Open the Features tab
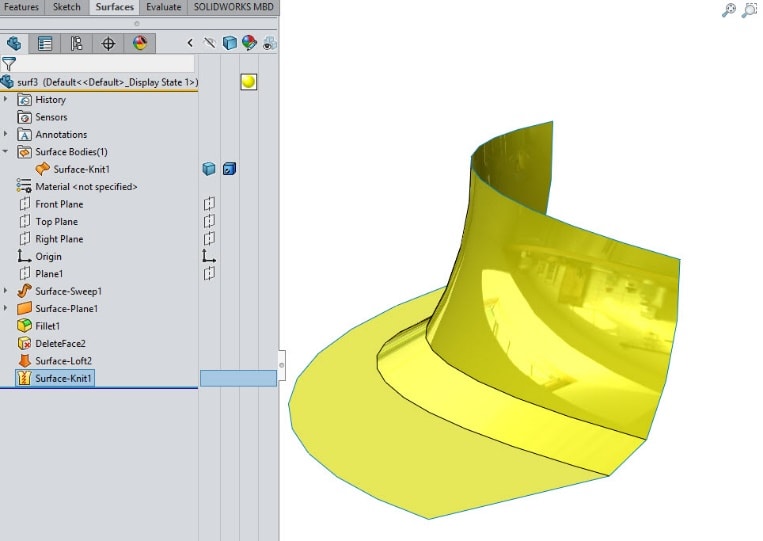This screenshot has width=763, height=541. click(x=22, y=7)
